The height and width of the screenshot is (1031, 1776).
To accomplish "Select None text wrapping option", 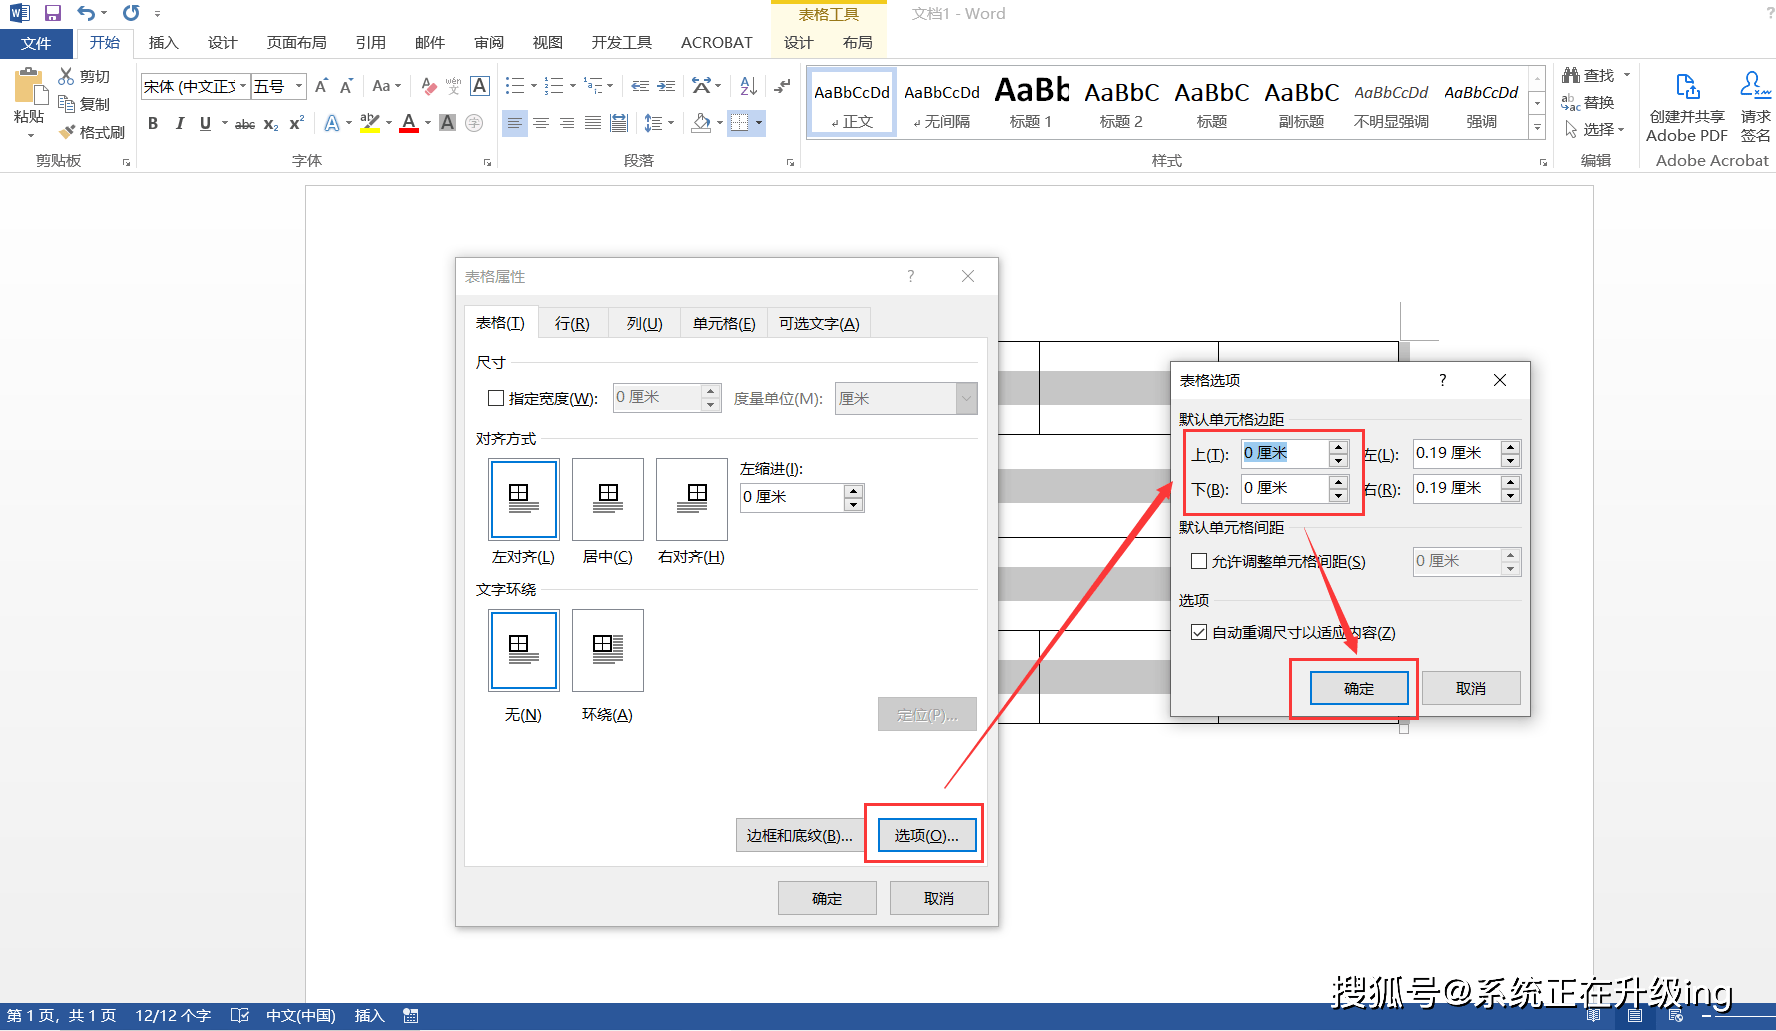I will coord(524,651).
